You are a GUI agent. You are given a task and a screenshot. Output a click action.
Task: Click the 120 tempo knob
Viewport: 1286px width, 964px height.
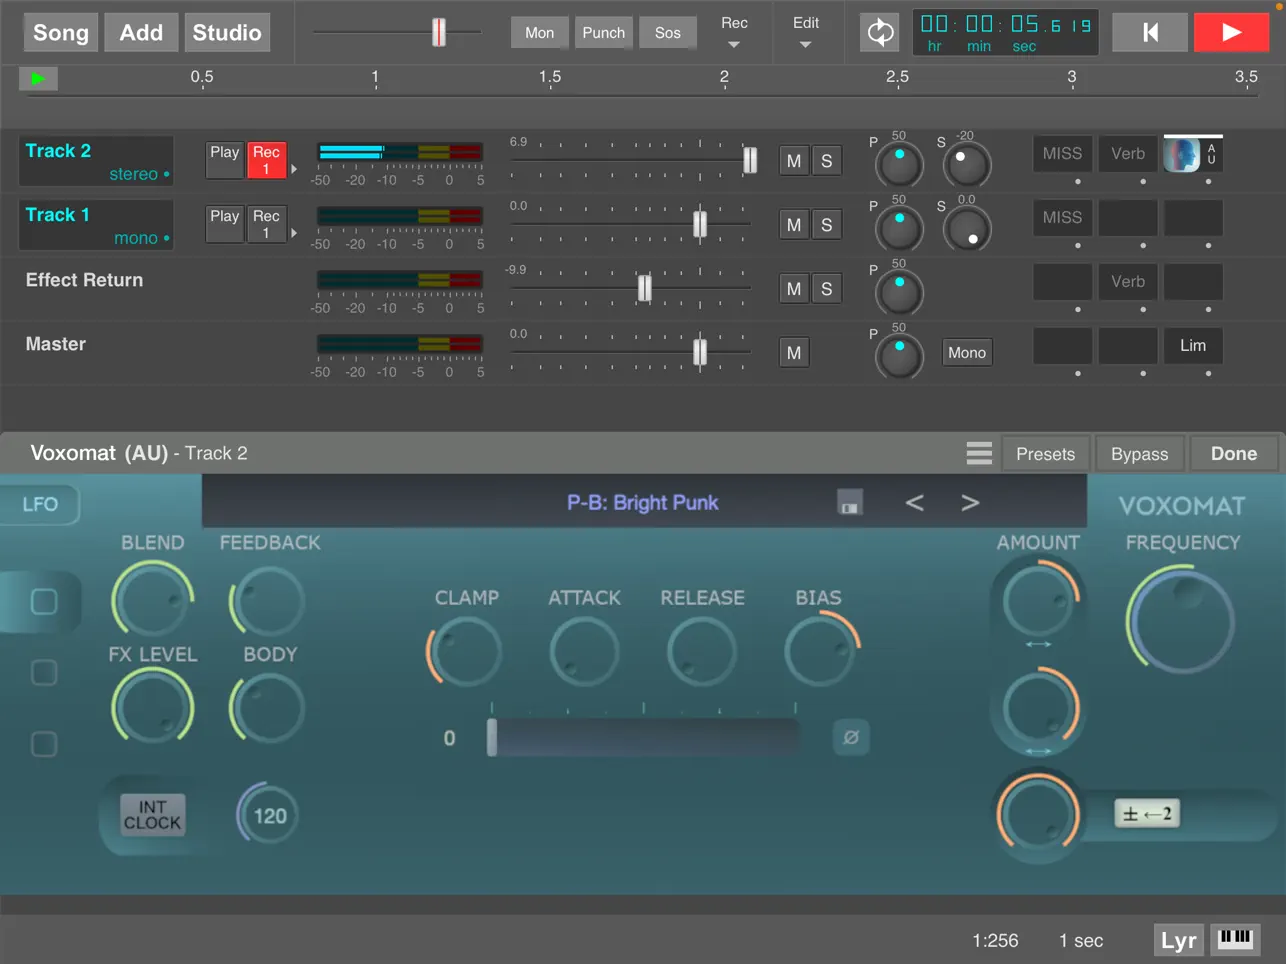point(268,815)
